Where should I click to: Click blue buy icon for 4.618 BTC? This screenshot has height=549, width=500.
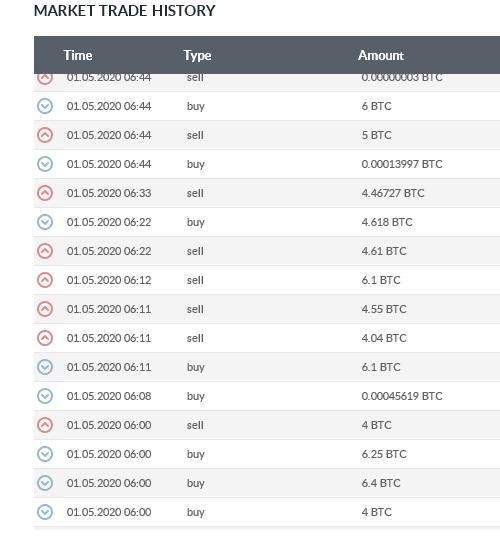(45, 222)
